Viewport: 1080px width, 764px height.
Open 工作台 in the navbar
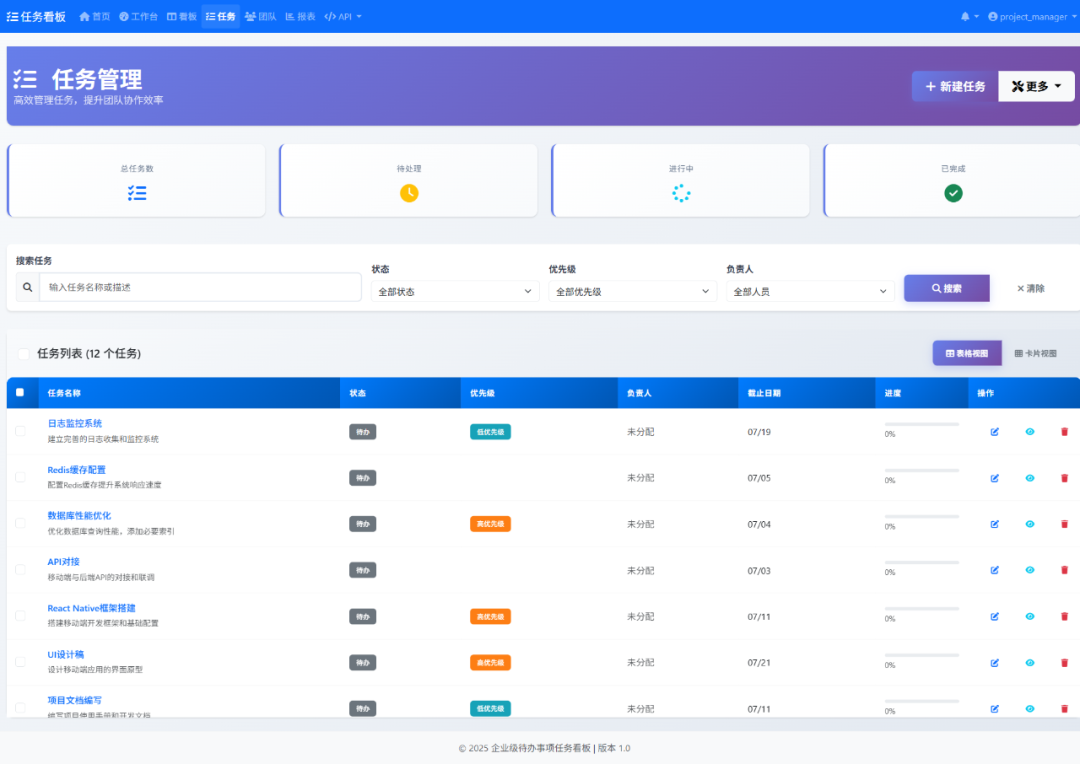point(138,17)
